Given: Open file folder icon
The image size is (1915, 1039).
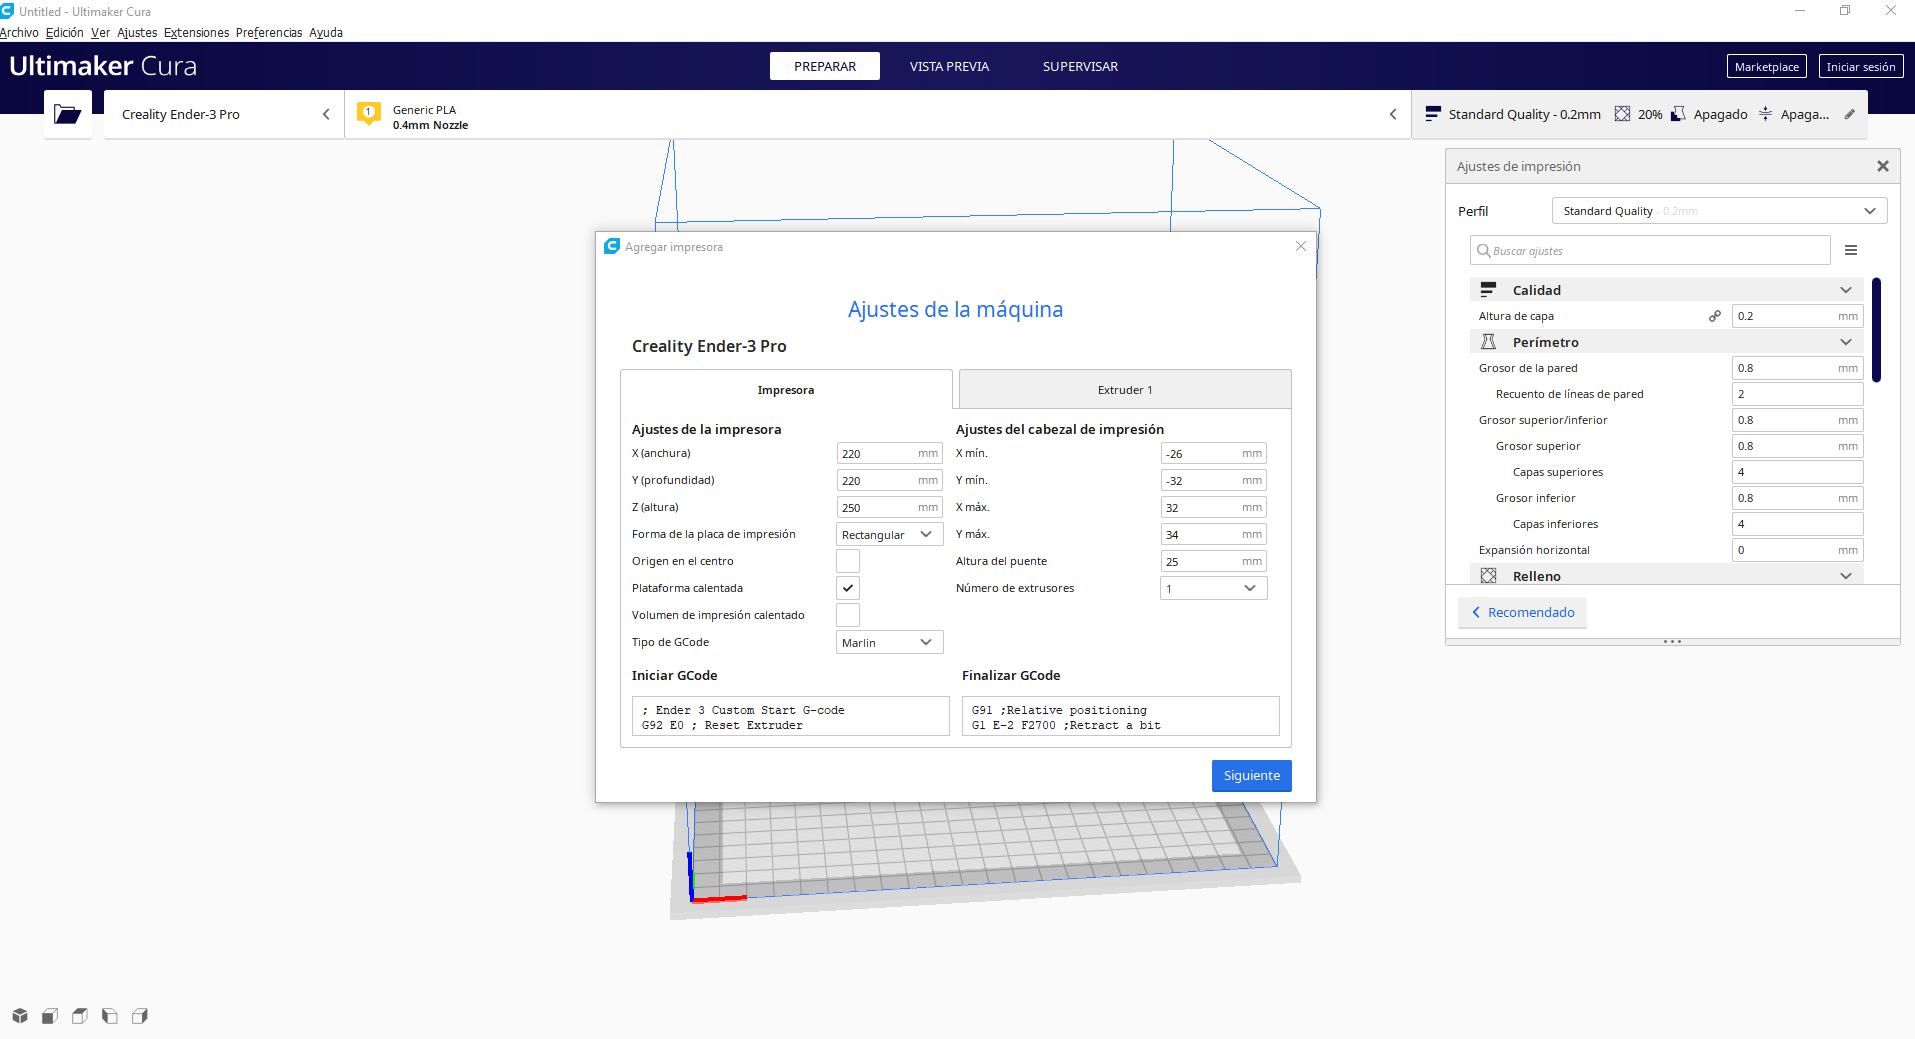Looking at the screenshot, I should [x=68, y=114].
